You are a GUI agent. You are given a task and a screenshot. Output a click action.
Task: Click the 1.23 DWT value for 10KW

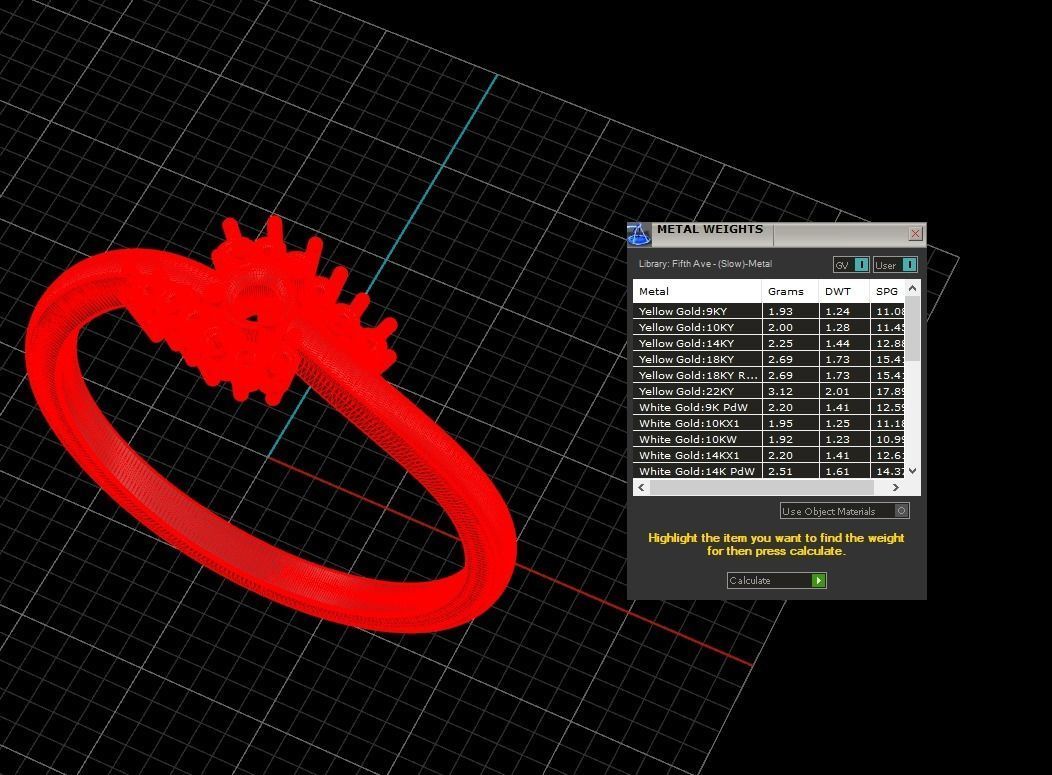tap(837, 440)
